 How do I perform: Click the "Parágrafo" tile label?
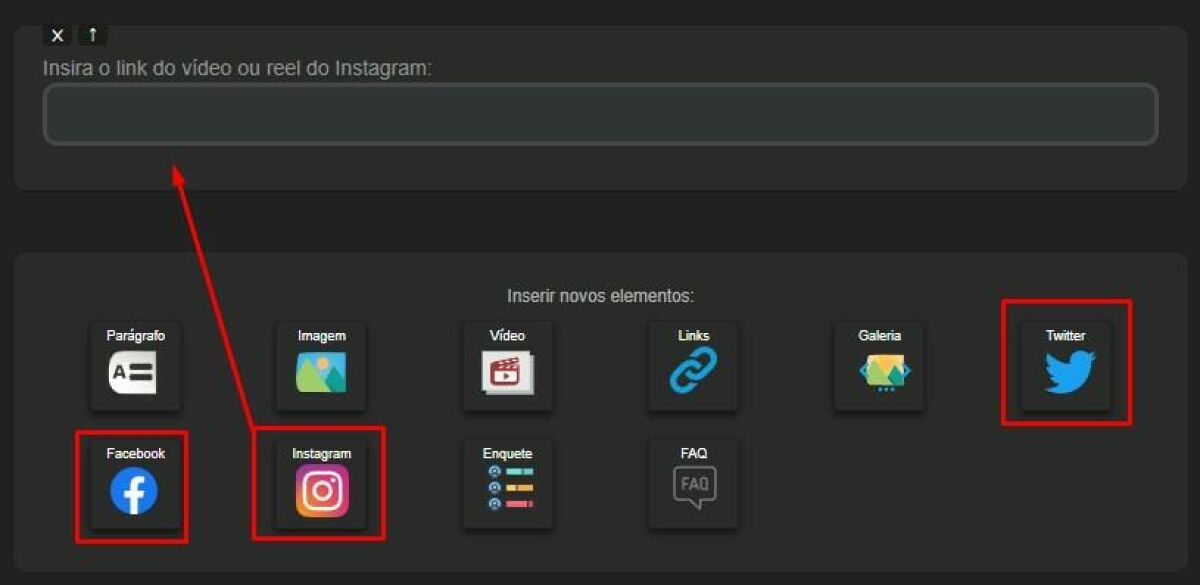point(135,336)
